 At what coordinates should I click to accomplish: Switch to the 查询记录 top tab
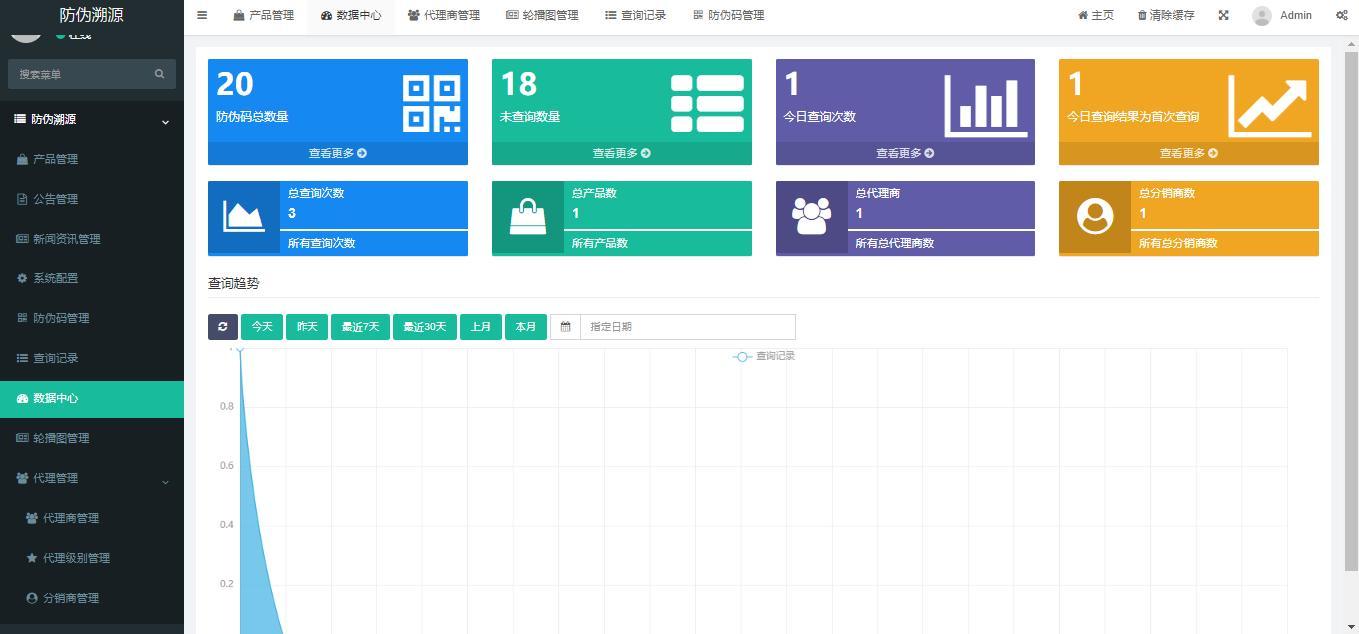pyautogui.click(x=636, y=15)
